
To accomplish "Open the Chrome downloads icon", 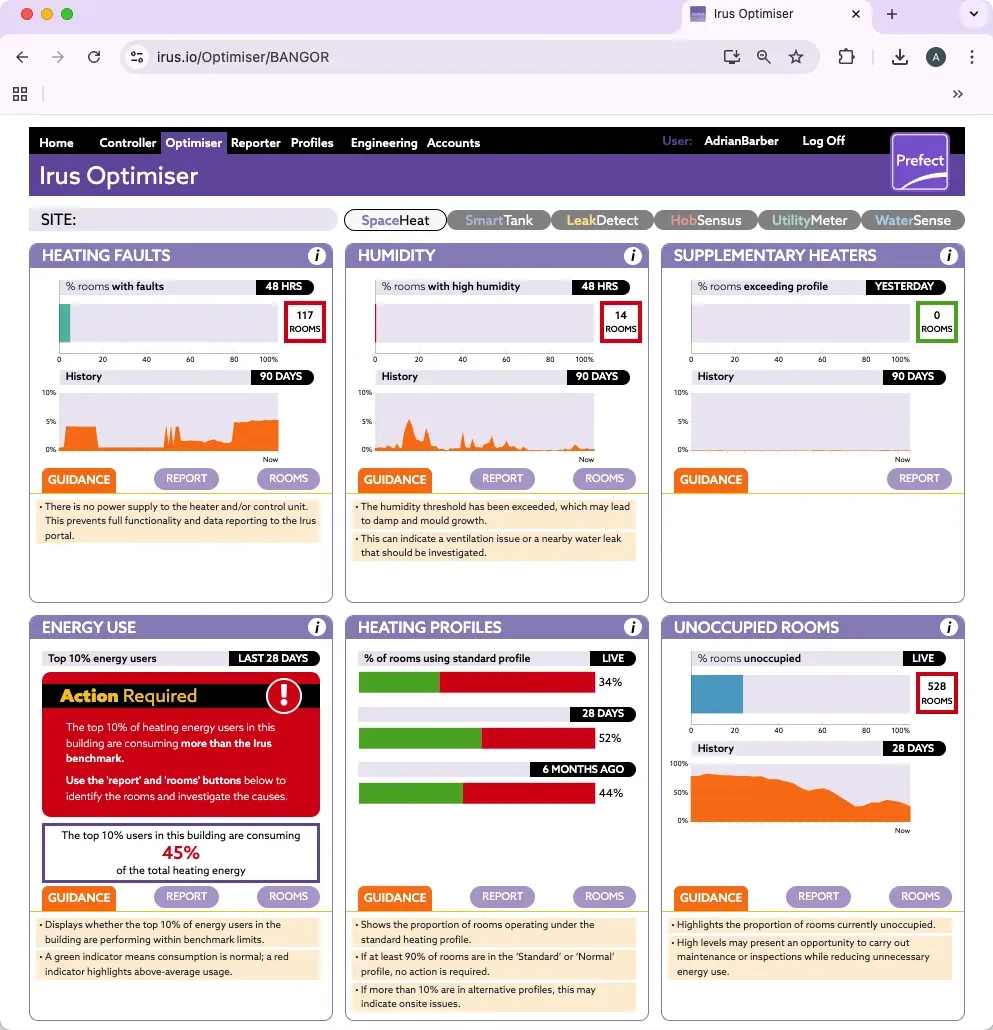I will [900, 57].
